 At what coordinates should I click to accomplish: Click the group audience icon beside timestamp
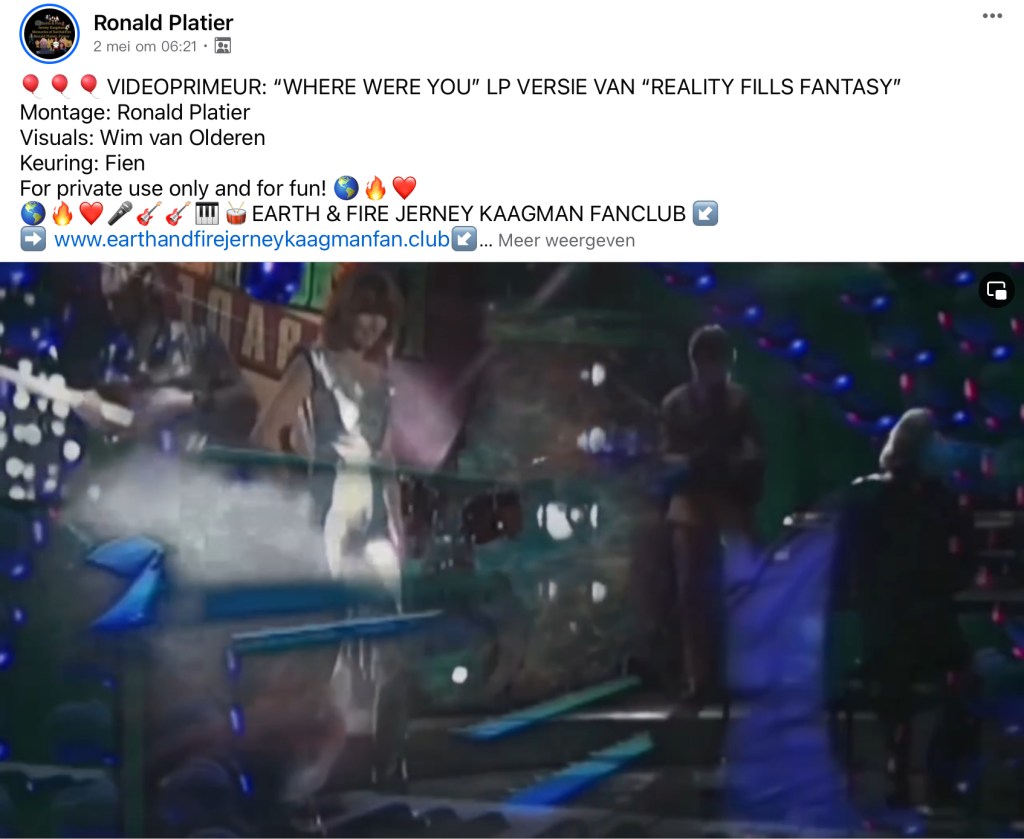pos(223,46)
